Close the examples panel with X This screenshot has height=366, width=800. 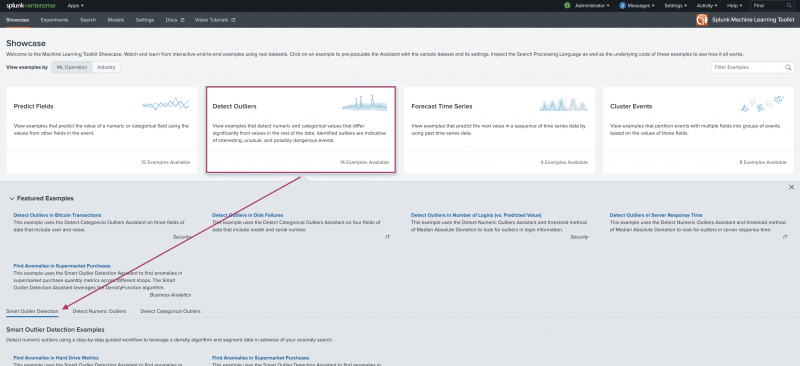[791, 187]
